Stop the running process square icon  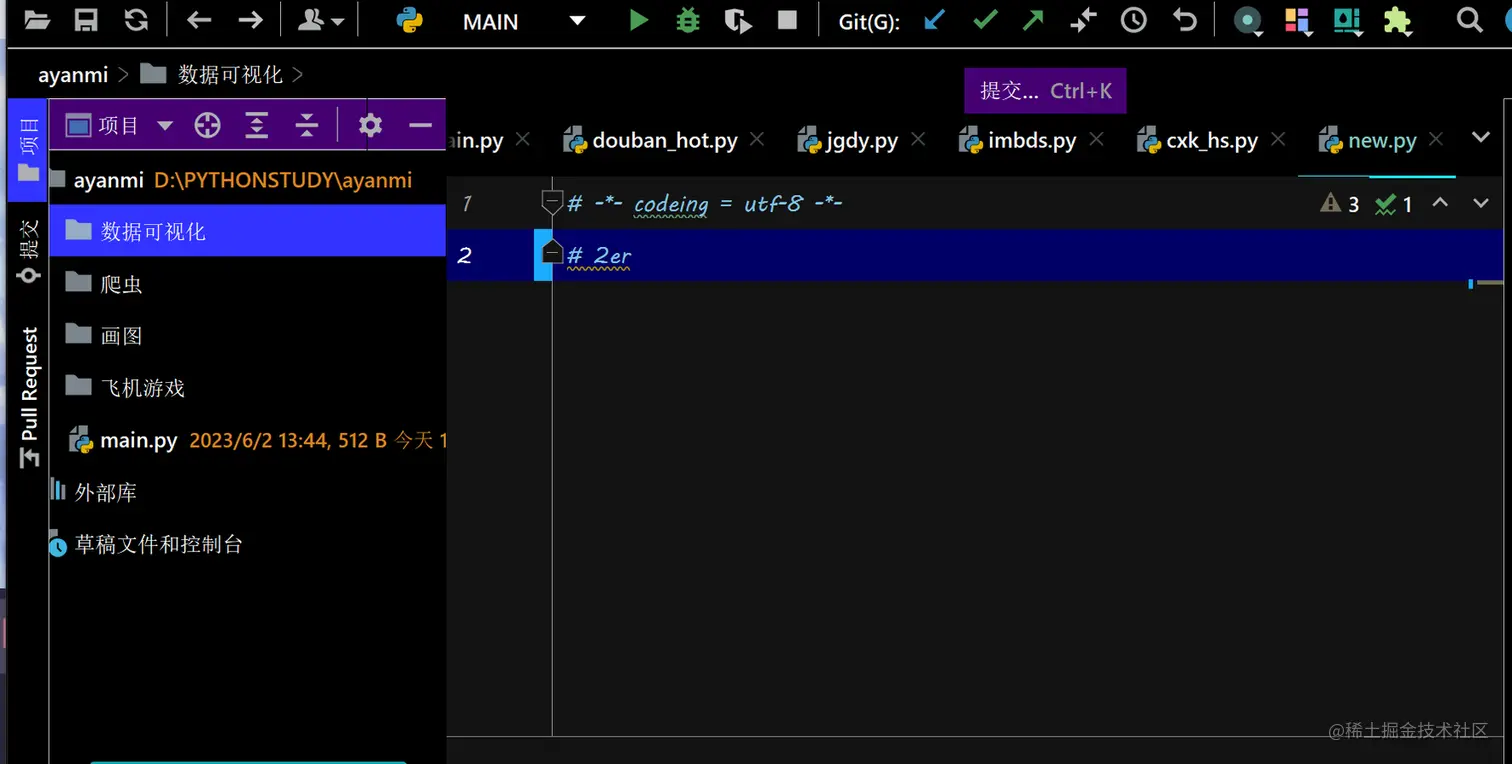(x=788, y=20)
